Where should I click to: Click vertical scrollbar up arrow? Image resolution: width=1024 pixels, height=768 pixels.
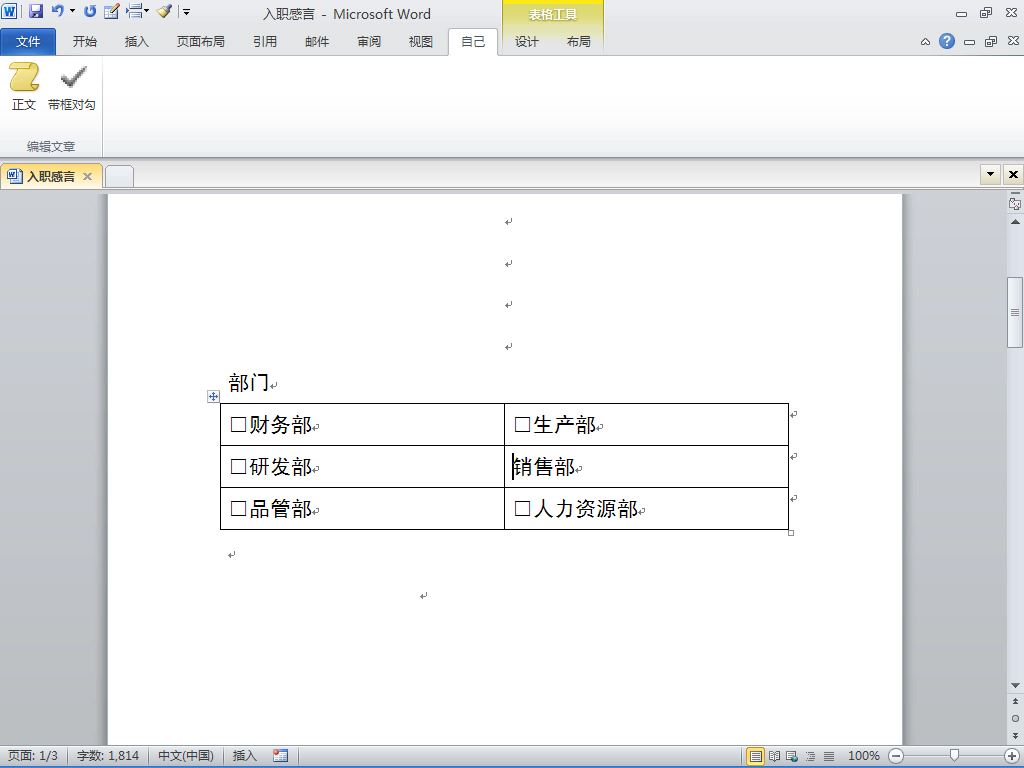click(x=1015, y=222)
